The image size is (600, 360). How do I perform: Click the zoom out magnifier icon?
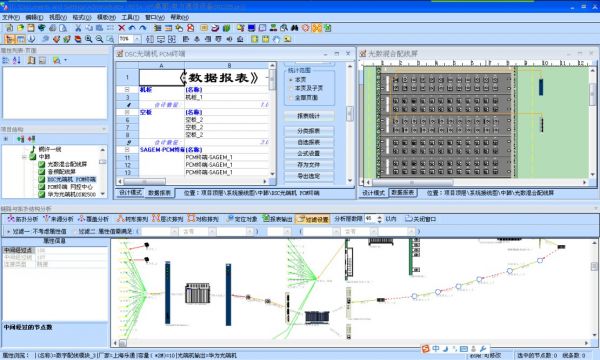(99, 39)
